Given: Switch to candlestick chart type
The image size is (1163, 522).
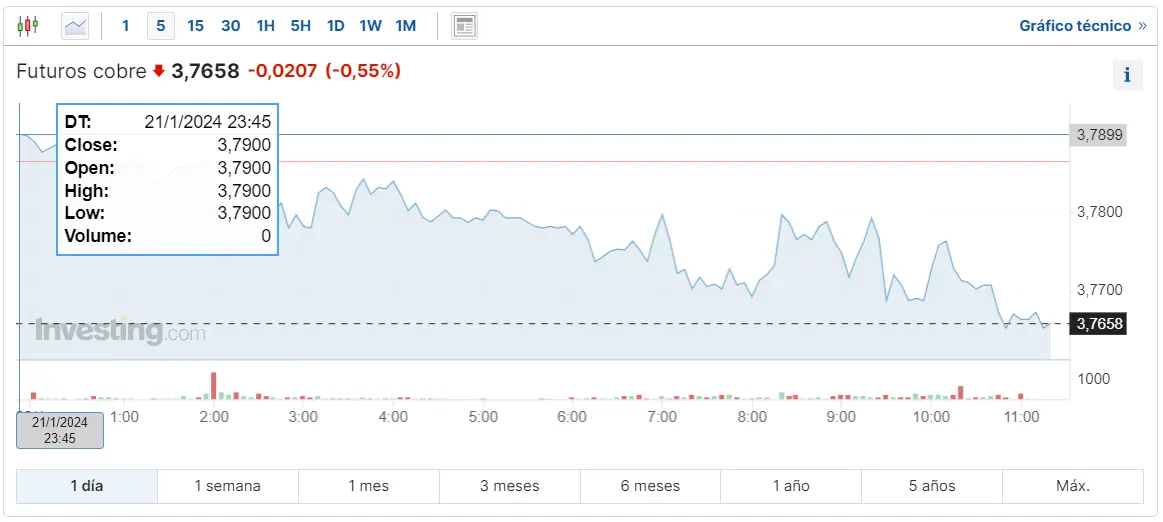Looking at the screenshot, I should click(x=28, y=26).
